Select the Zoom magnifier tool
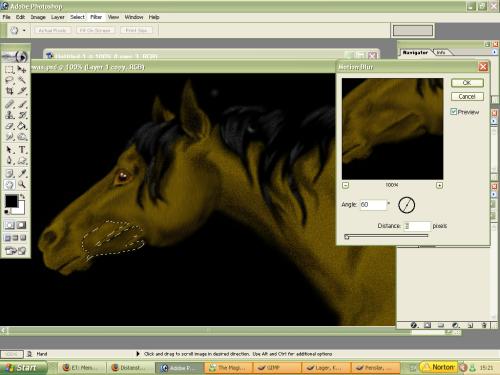 22,184
